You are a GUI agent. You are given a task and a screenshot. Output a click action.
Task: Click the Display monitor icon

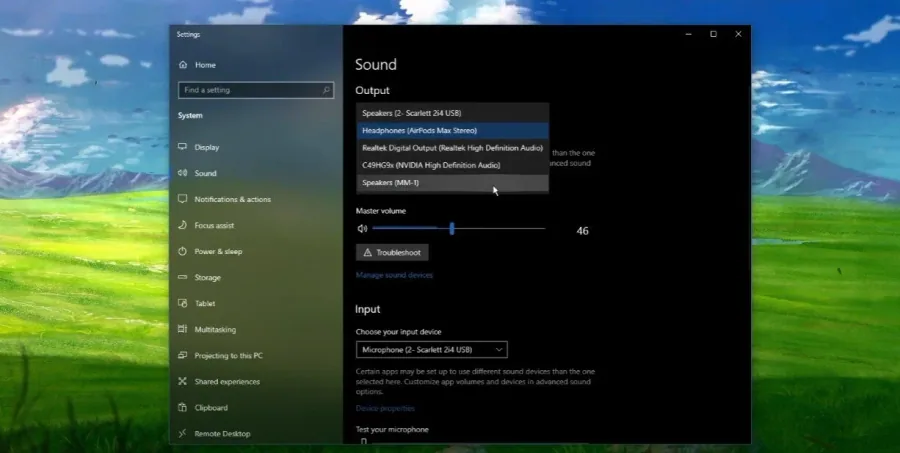pyautogui.click(x=183, y=147)
